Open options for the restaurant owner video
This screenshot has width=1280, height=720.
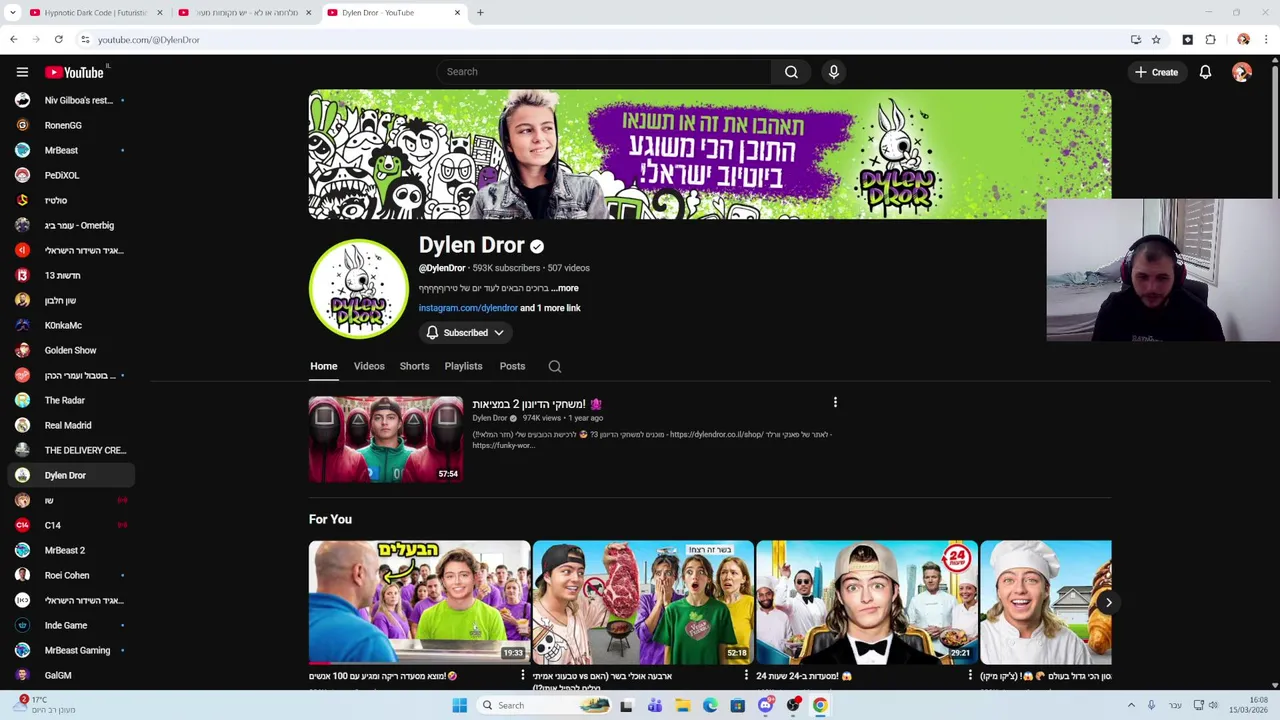click(x=522, y=676)
